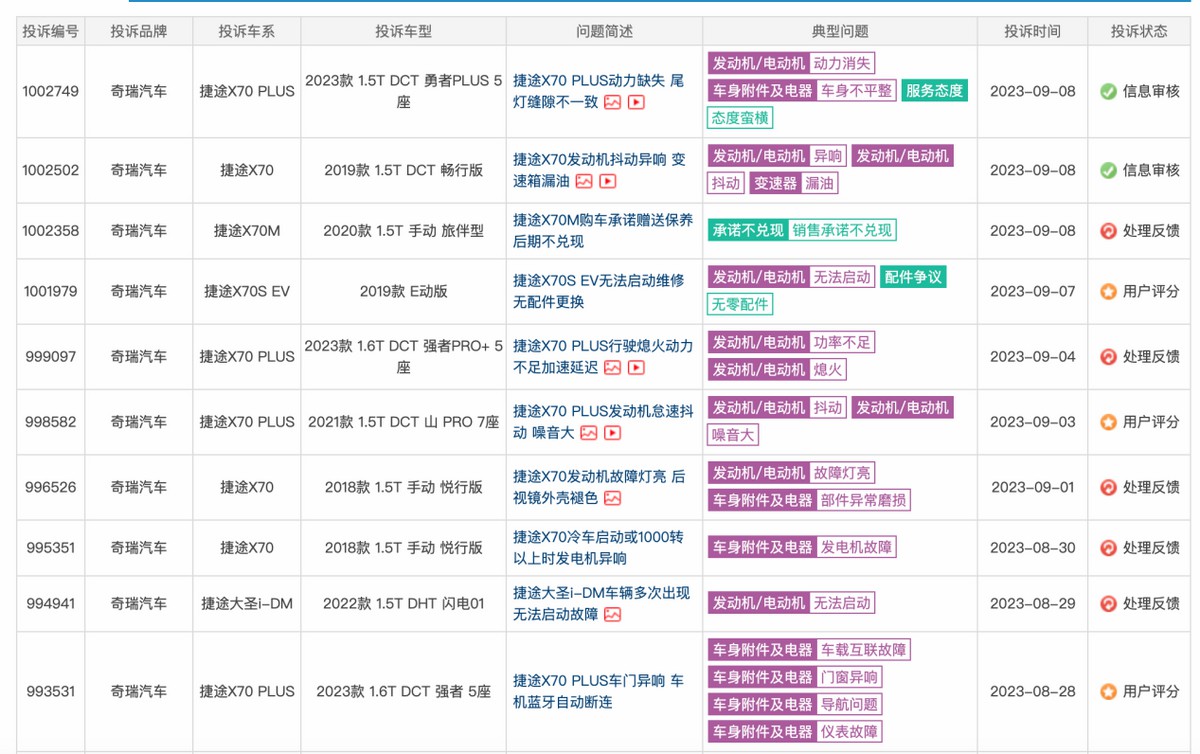Click the video play icon for complaint 998582
The image size is (1200, 754).
pos(612,433)
